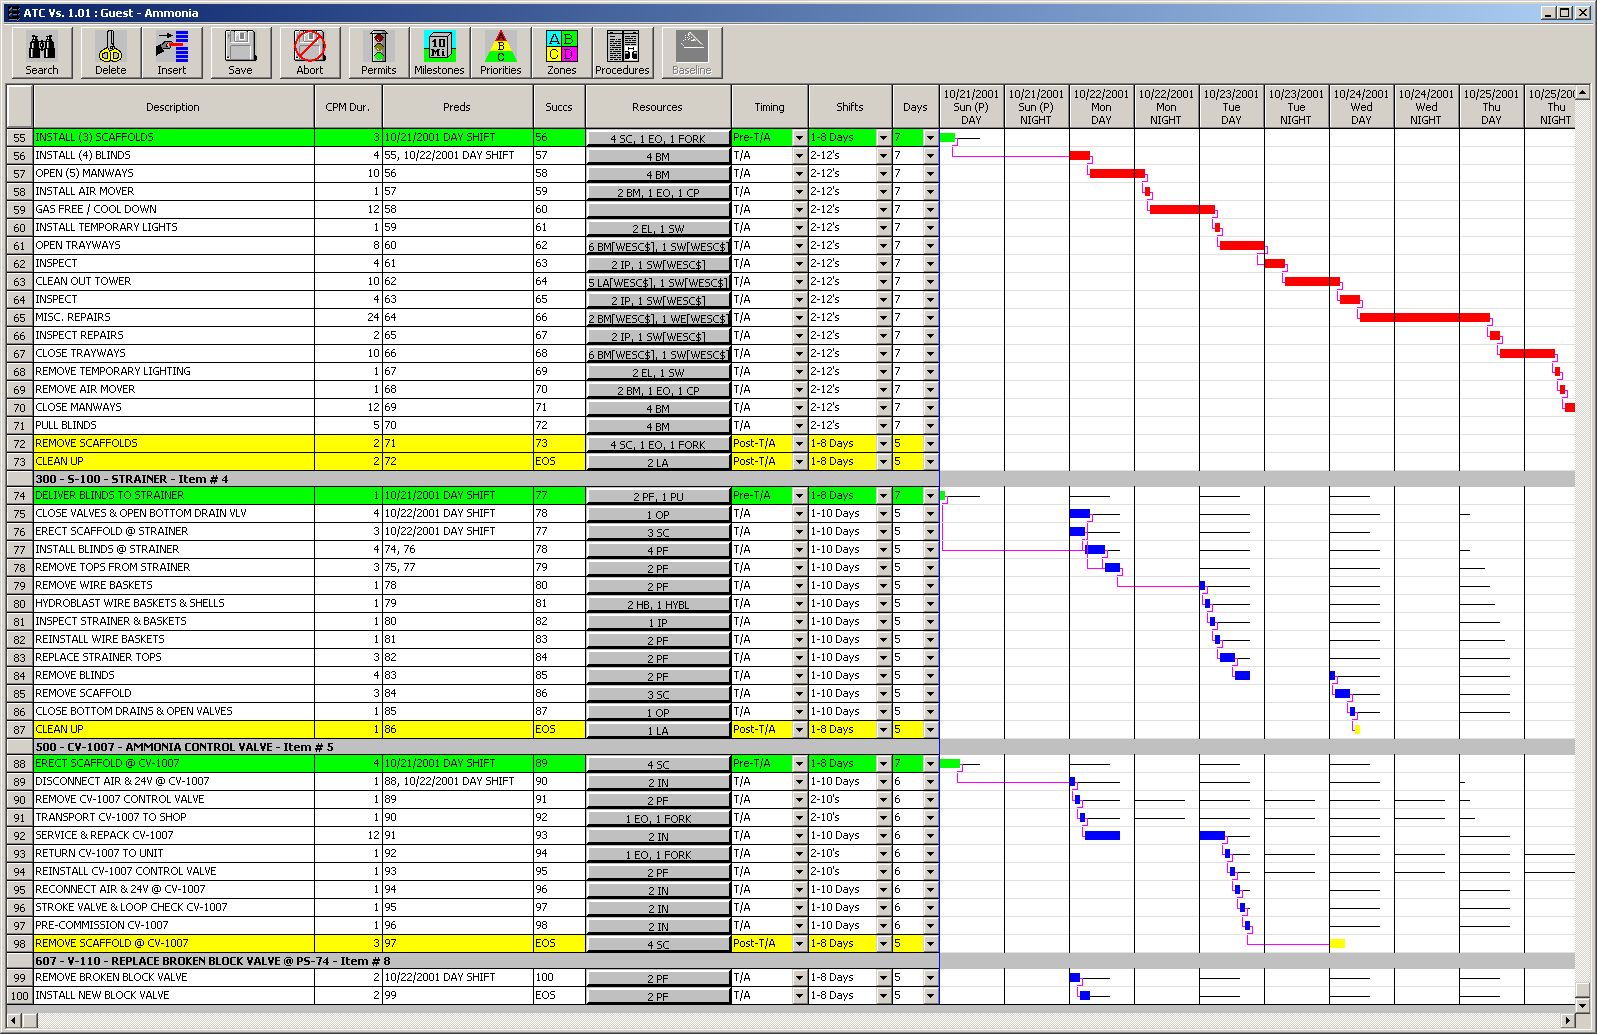Open Shifts dropdown for row 73 CLEAN UP
Viewport: 1597px width, 1034px height.
883,462
